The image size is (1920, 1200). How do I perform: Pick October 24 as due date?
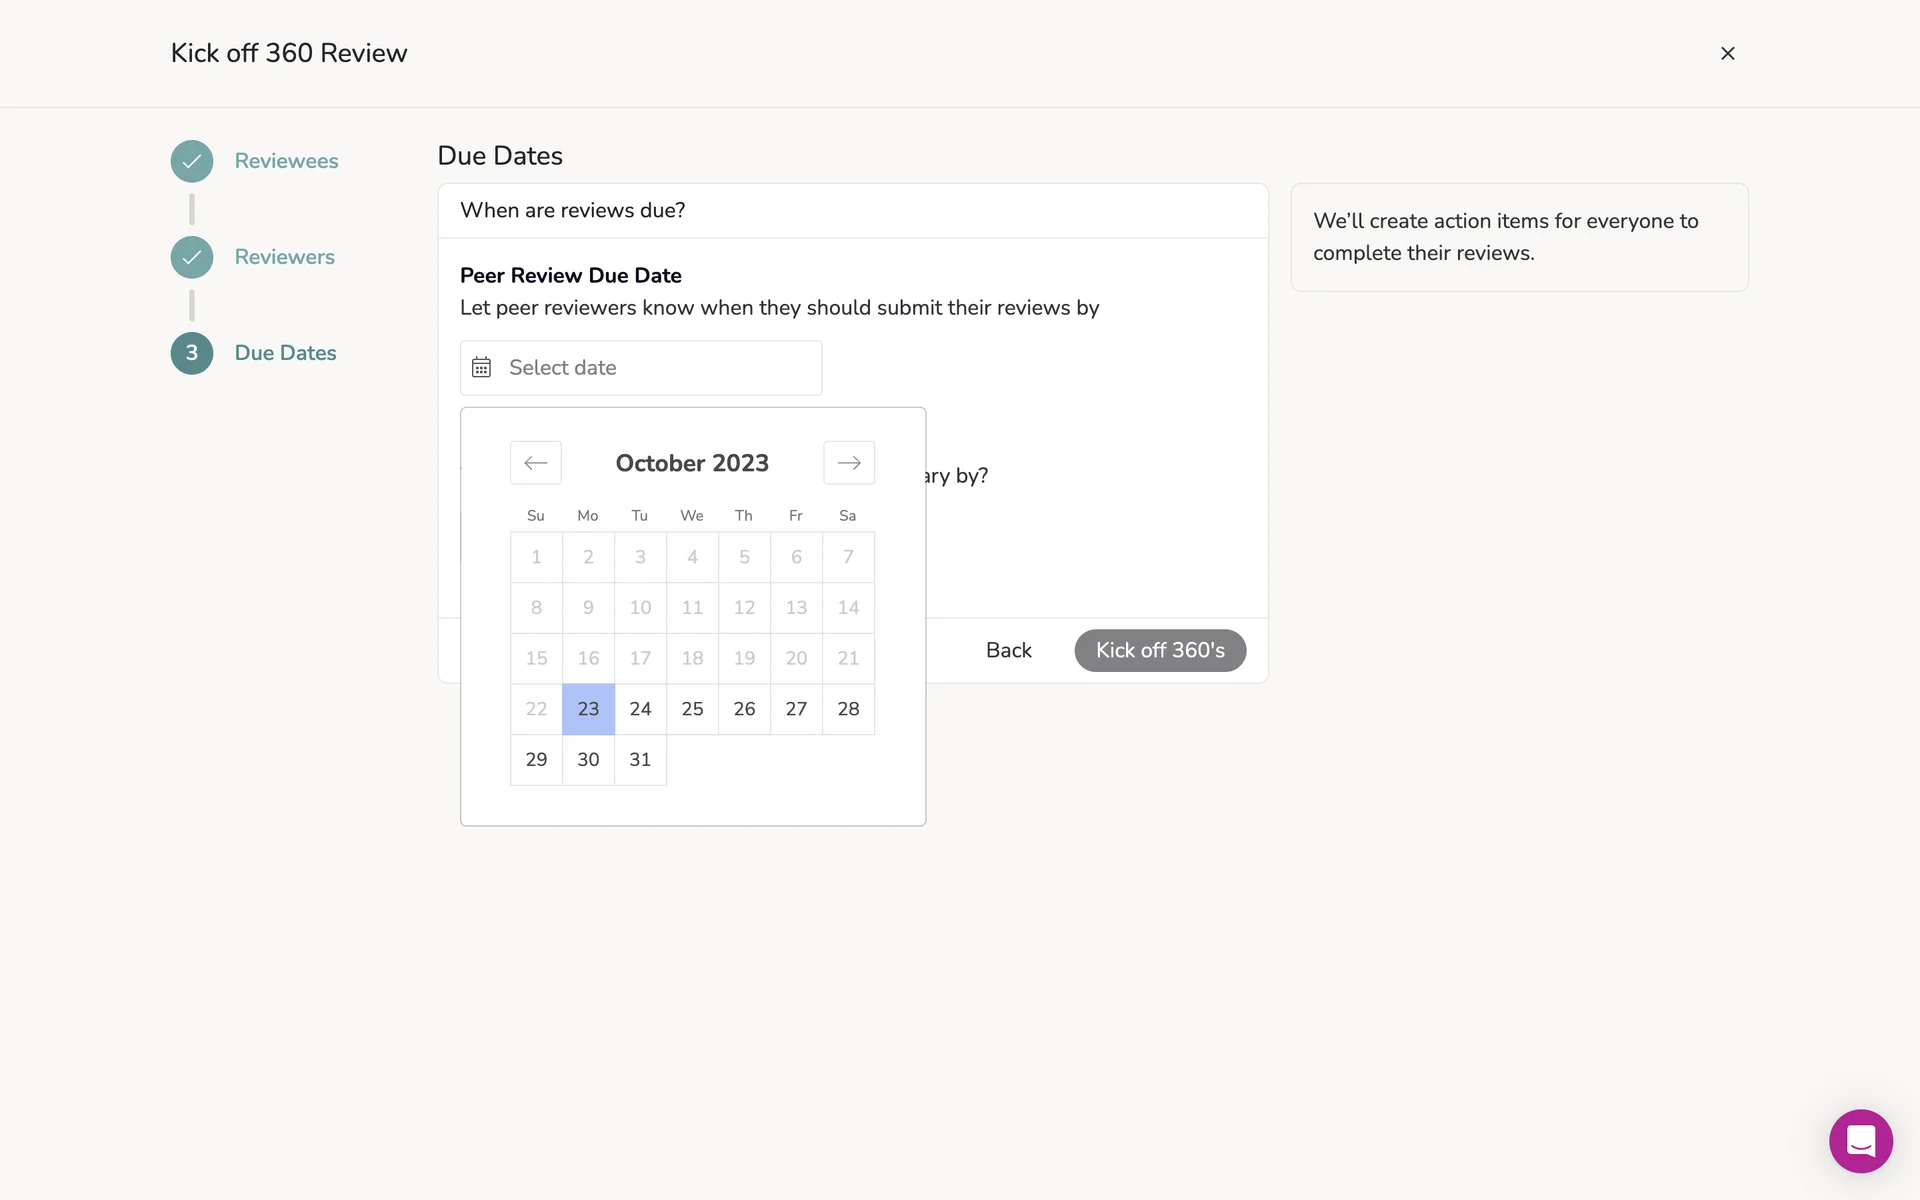click(x=640, y=709)
